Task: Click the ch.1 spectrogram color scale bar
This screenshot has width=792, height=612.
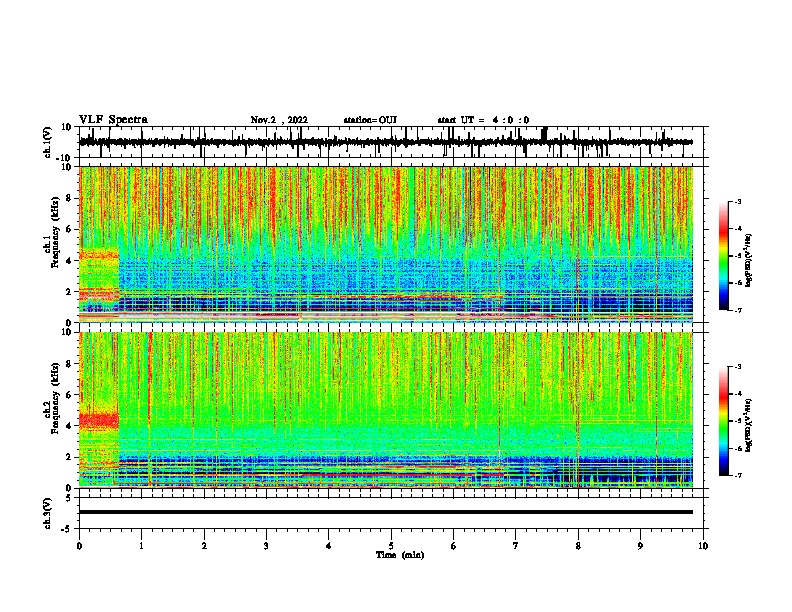Action: click(x=723, y=256)
